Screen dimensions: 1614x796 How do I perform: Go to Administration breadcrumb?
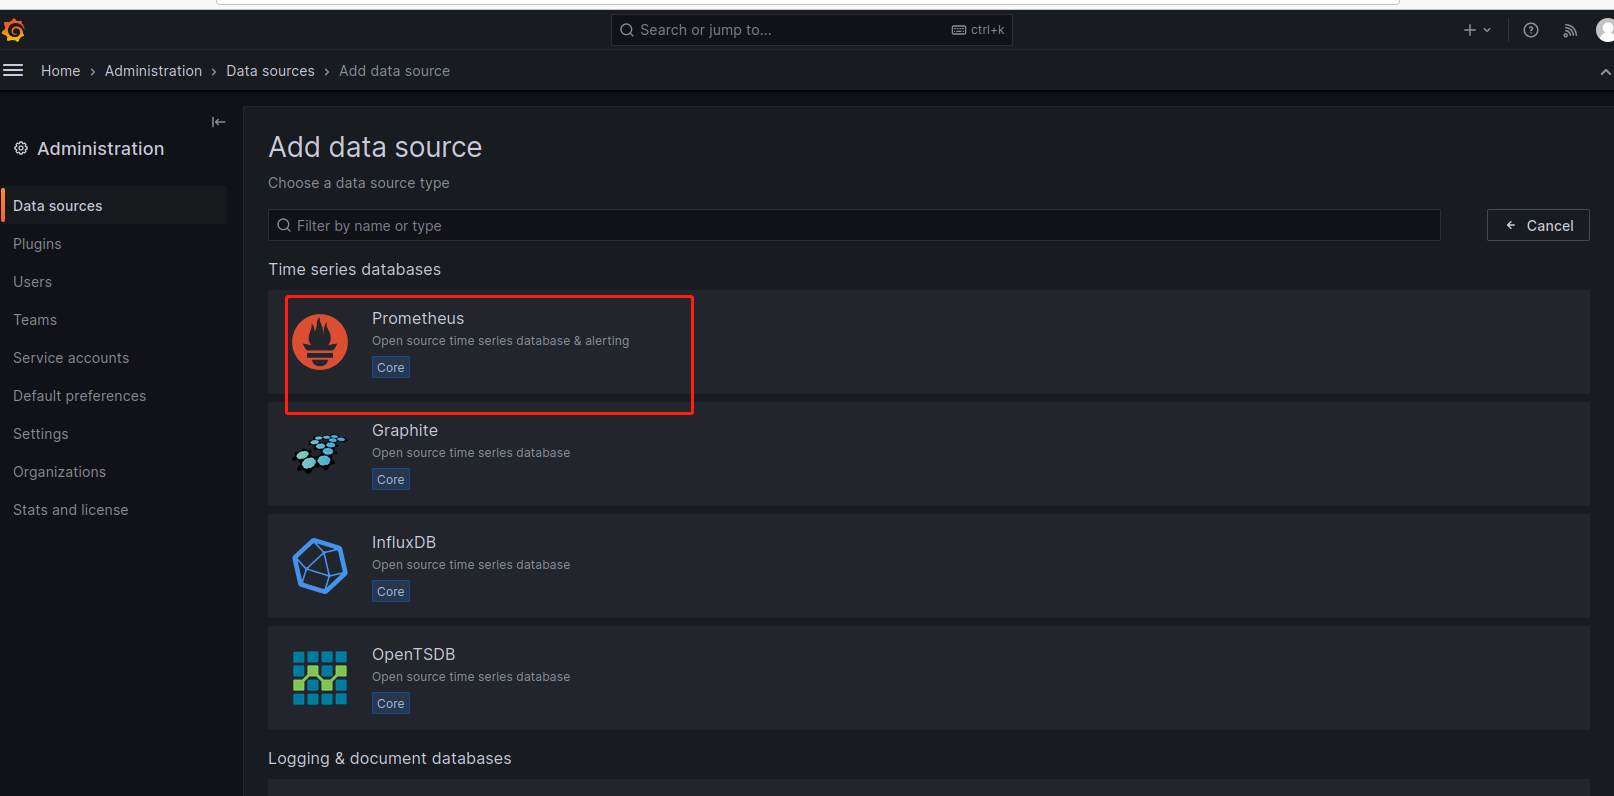153,71
